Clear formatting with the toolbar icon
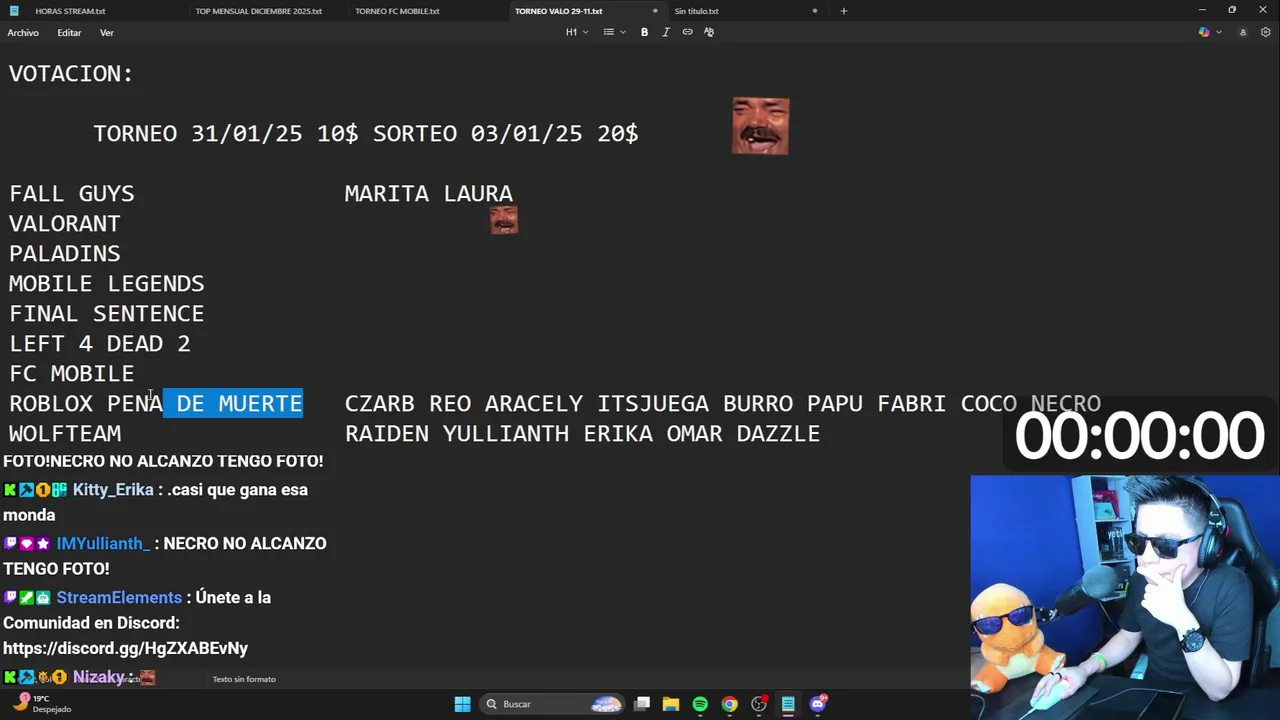 point(709,32)
